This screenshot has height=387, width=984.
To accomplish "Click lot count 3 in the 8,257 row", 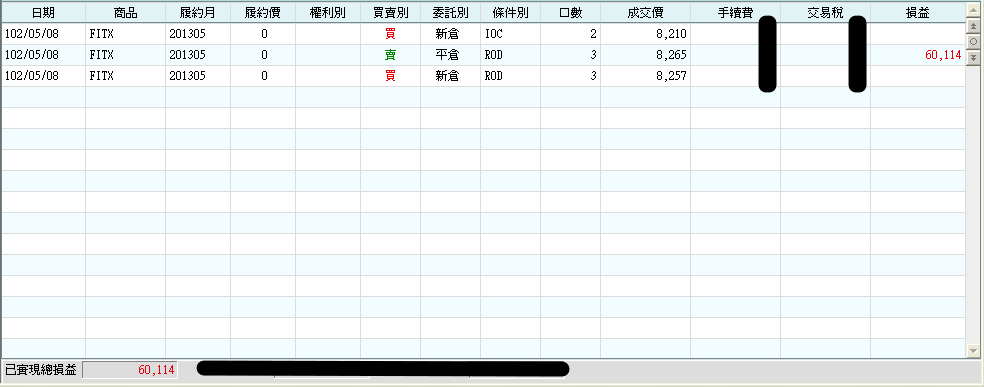I will [593, 76].
